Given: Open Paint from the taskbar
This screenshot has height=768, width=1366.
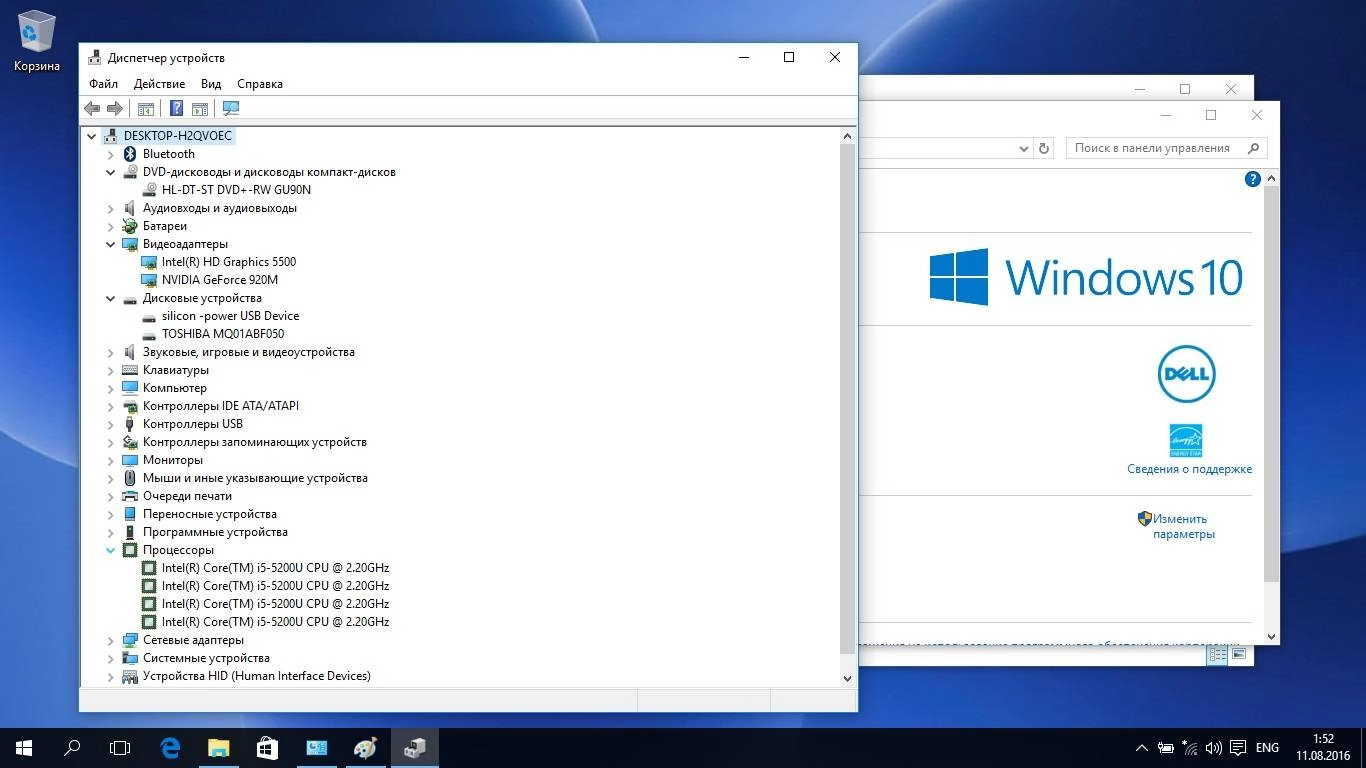Looking at the screenshot, I should (x=365, y=747).
